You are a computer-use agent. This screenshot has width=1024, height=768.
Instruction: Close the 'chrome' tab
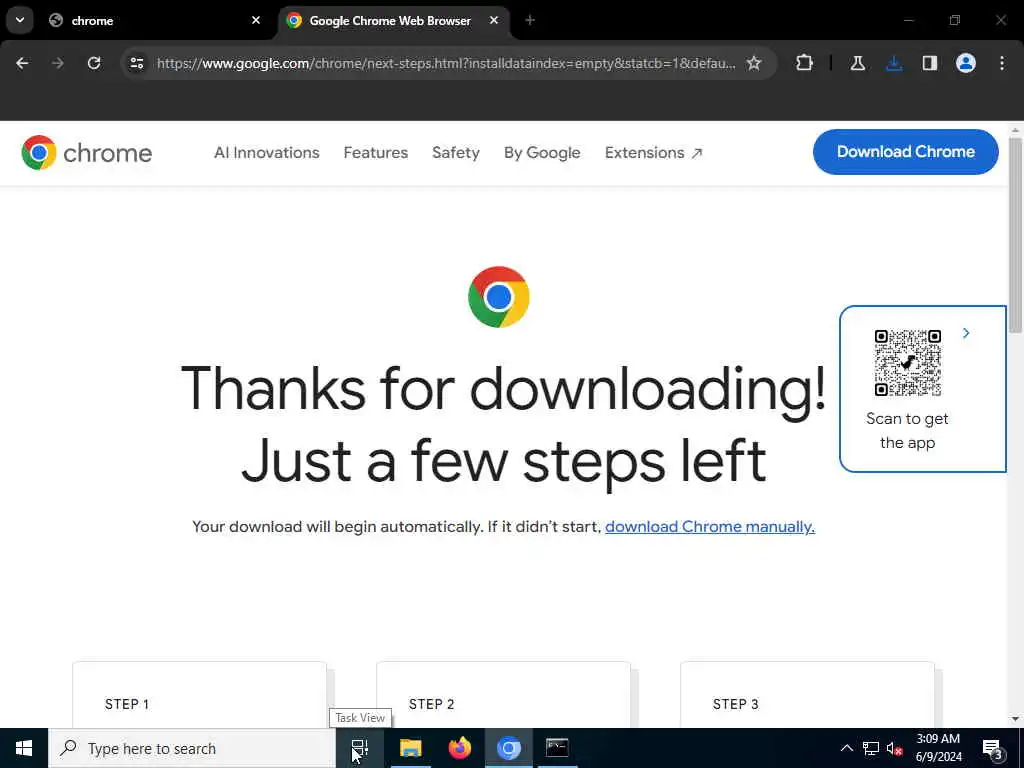[256, 20]
